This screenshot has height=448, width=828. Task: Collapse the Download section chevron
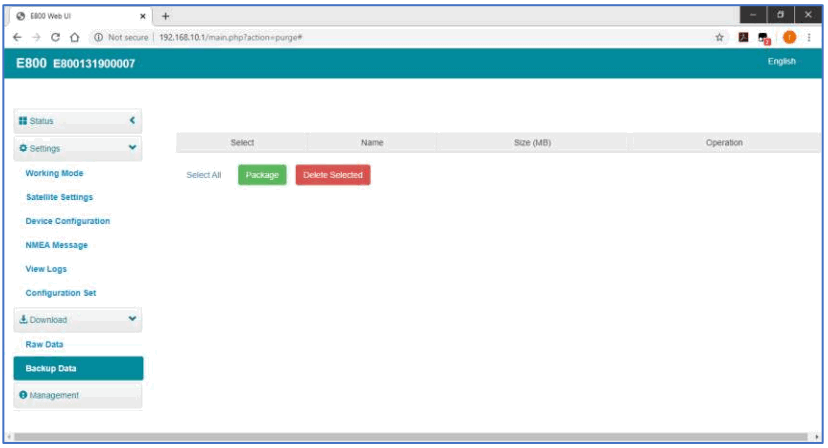[x=132, y=319]
